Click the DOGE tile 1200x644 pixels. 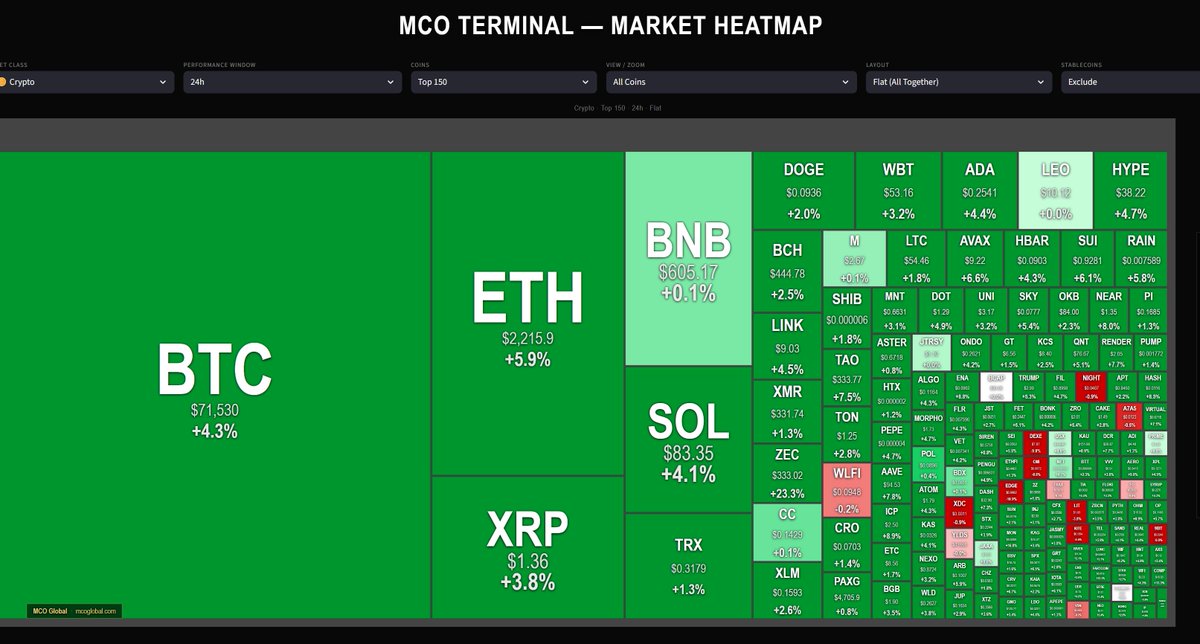click(803, 190)
